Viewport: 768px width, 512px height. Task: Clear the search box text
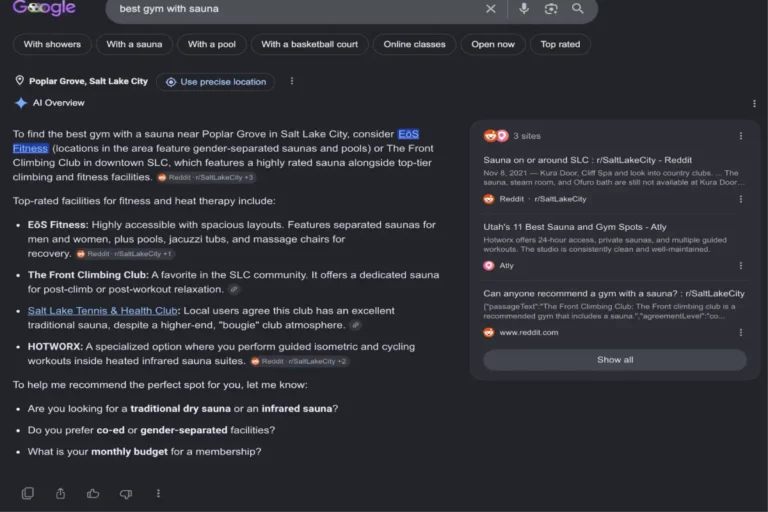coord(490,9)
